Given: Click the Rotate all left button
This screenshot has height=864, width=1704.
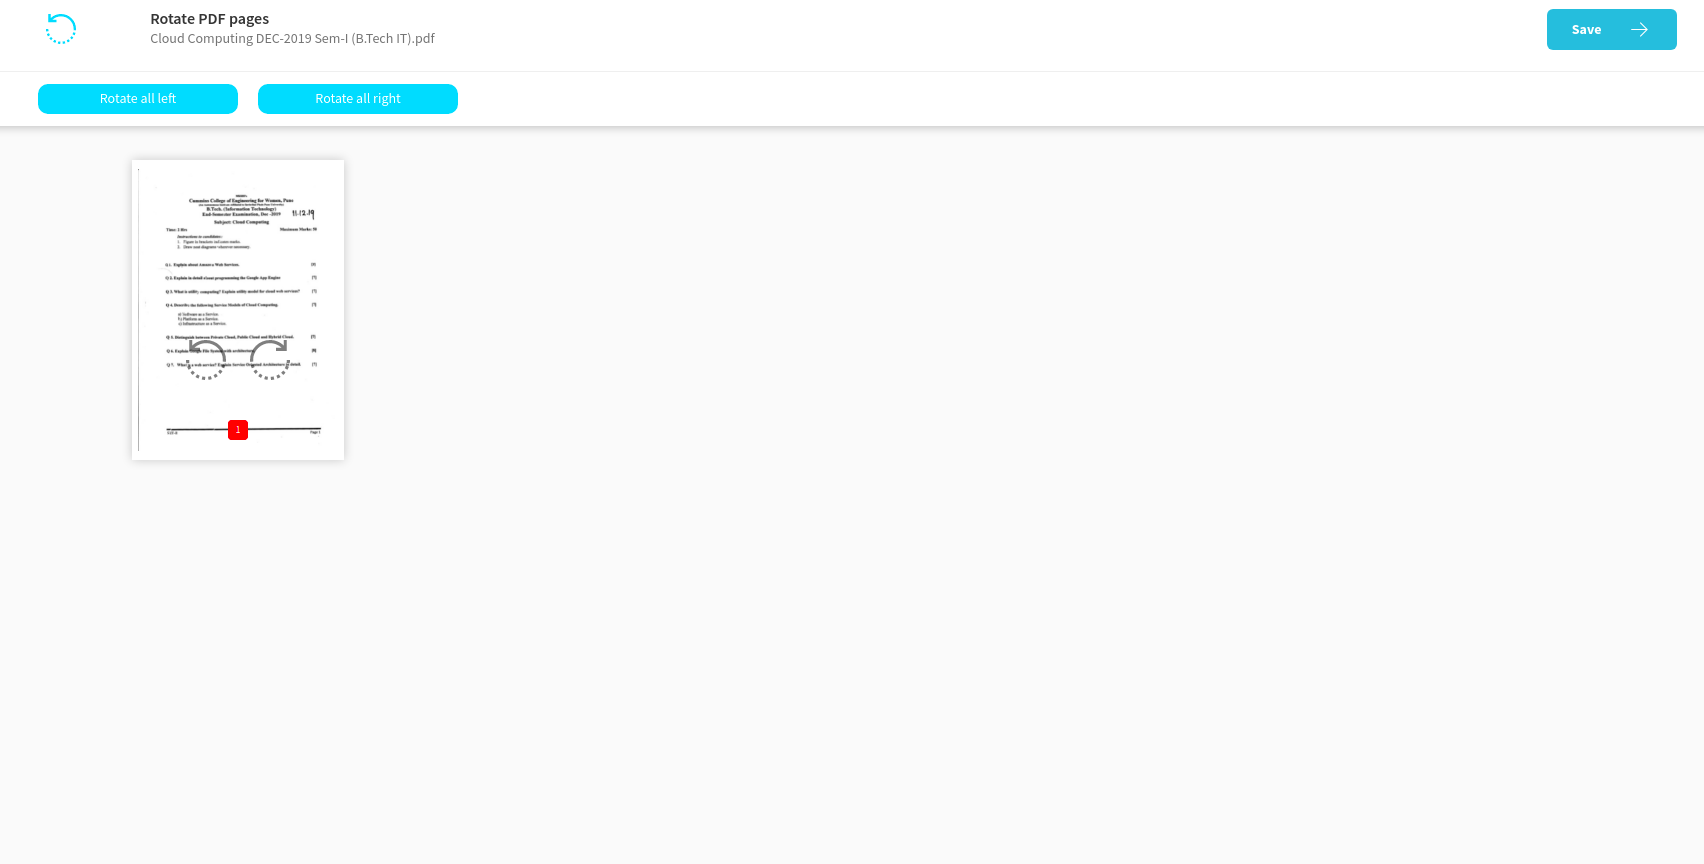Looking at the screenshot, I should [138, 99].
